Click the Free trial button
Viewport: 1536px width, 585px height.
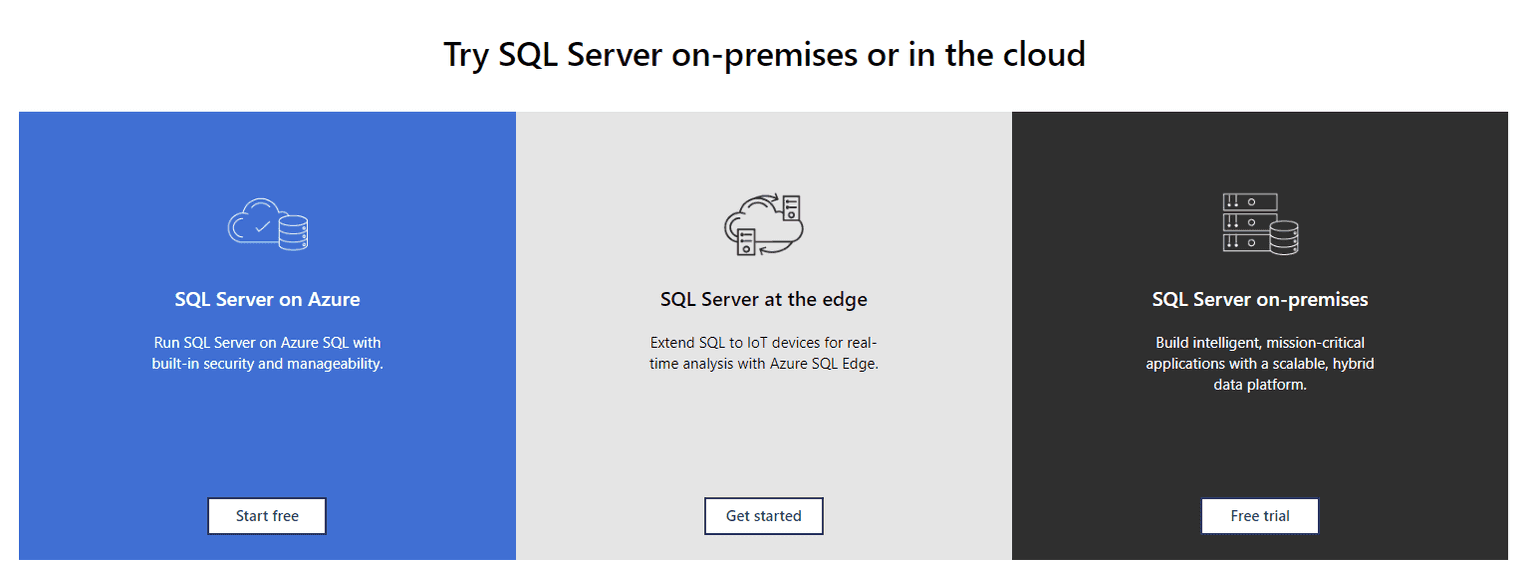pyautogui.click(x=1259, y=515)
